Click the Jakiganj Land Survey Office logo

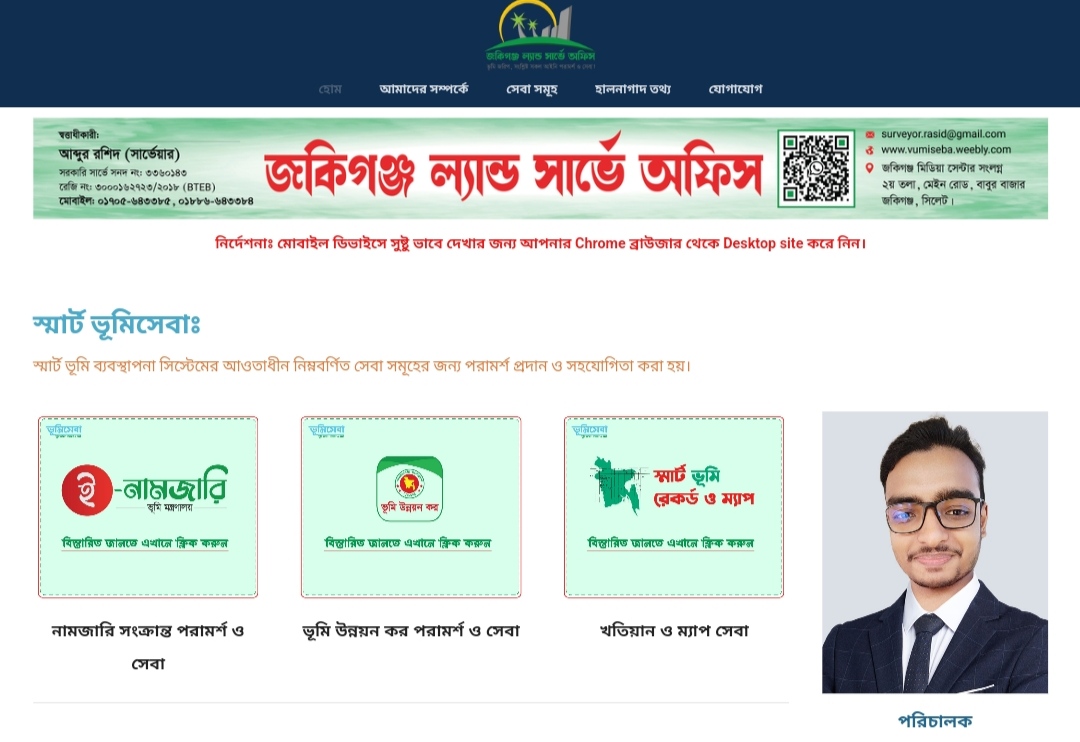540,35
